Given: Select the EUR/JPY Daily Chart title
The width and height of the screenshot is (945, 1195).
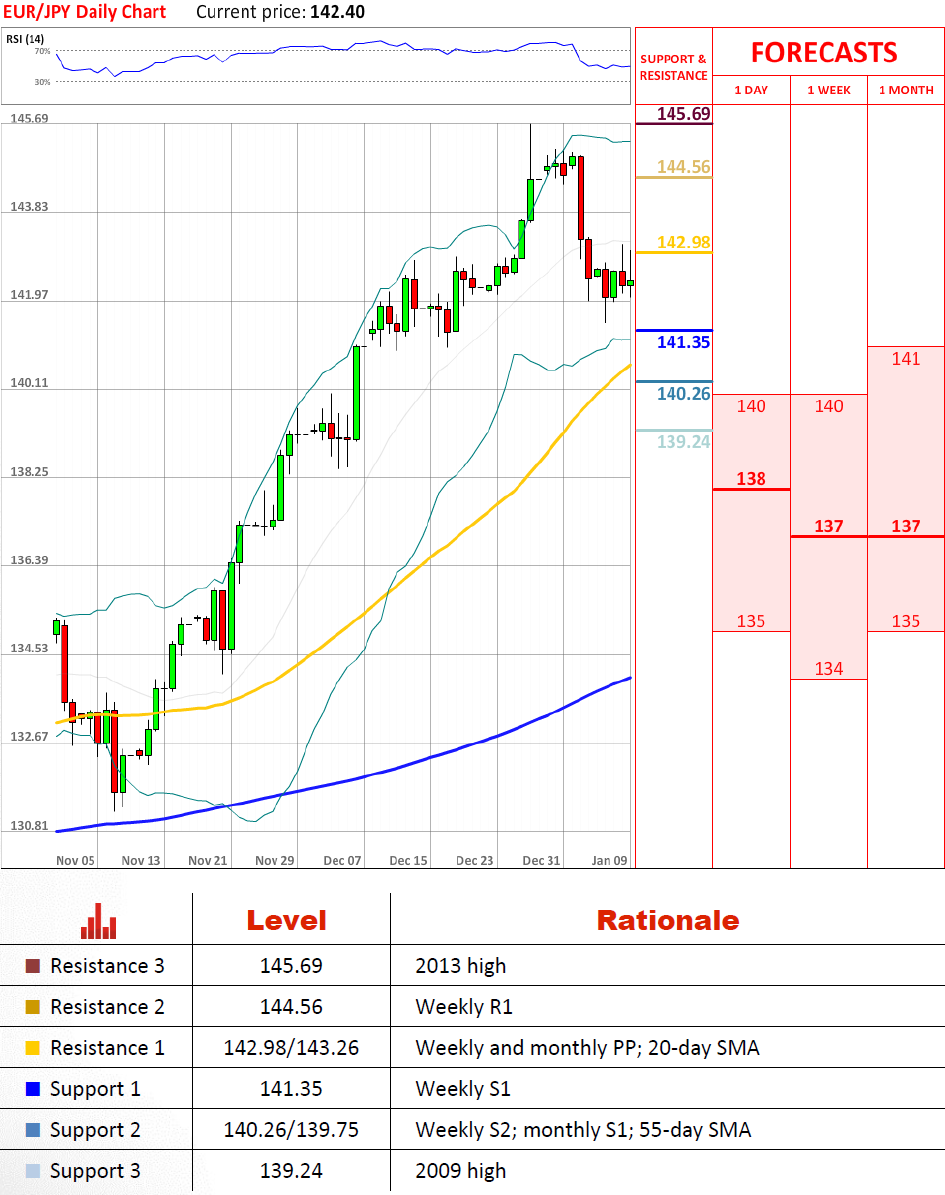Looking at the screenshot, I should coord(84,12).
